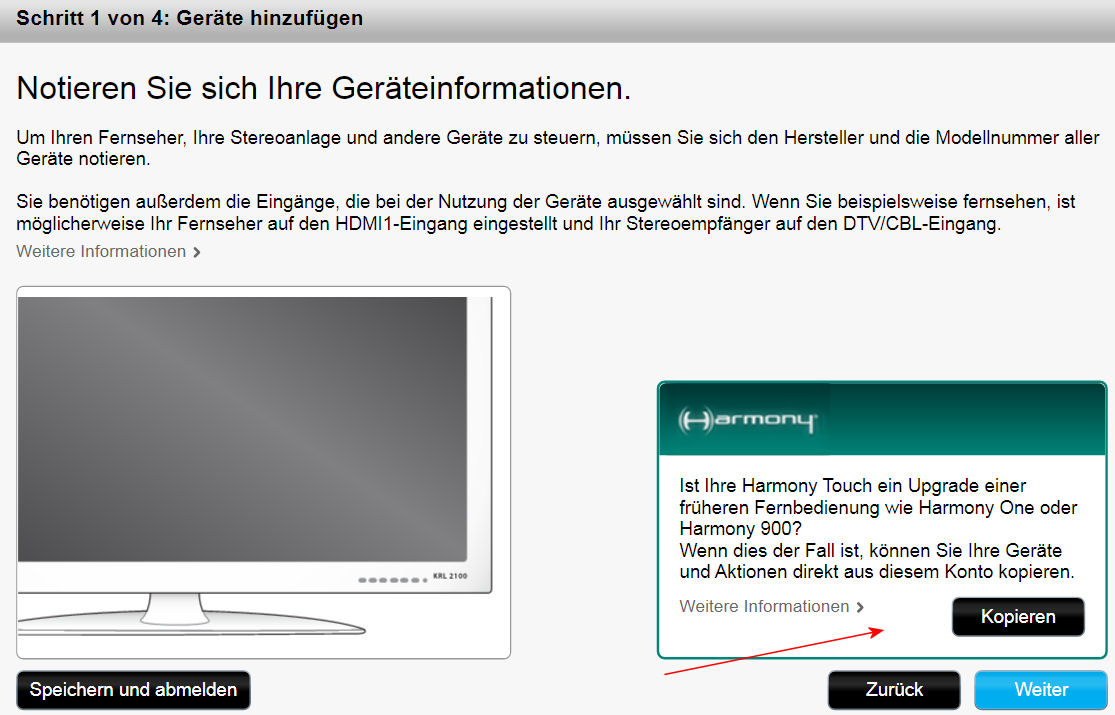Click the paragraph about Hersteller und Modellnummer
The width and height of the screenshot is (1115, 715).
point(557,148)
